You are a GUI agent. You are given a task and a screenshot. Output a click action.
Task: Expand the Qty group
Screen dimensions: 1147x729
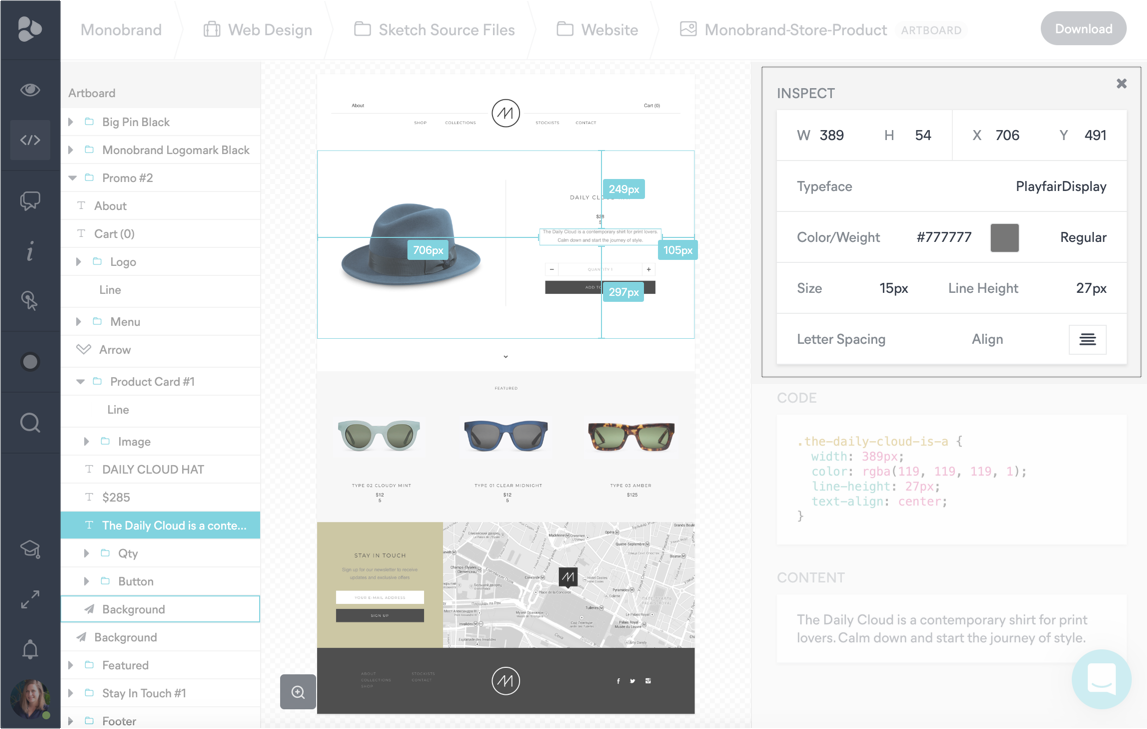pyautogui.click(x=87, y=554)
